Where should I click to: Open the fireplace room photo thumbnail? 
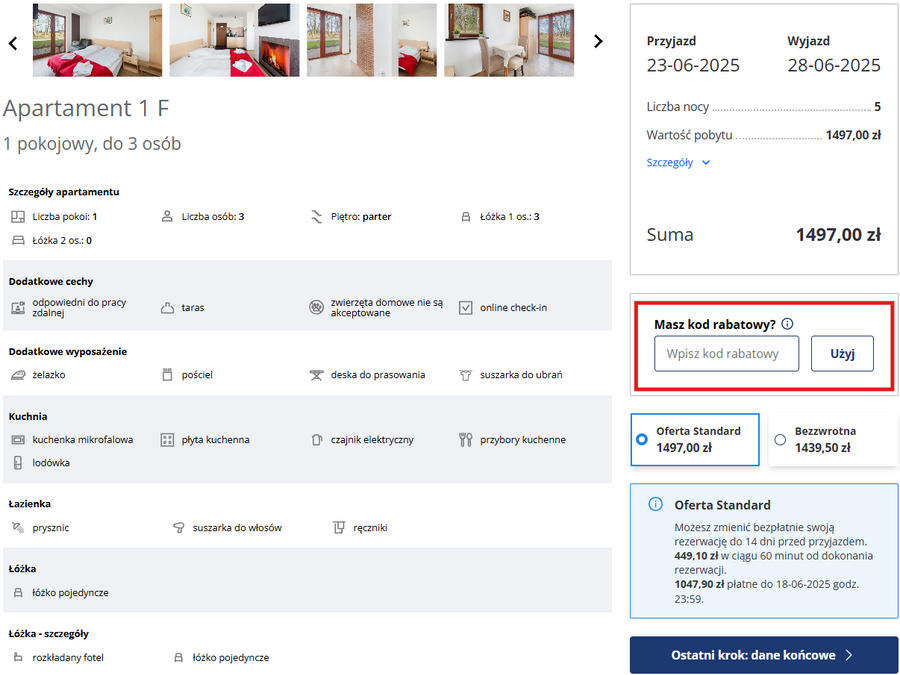234,40
